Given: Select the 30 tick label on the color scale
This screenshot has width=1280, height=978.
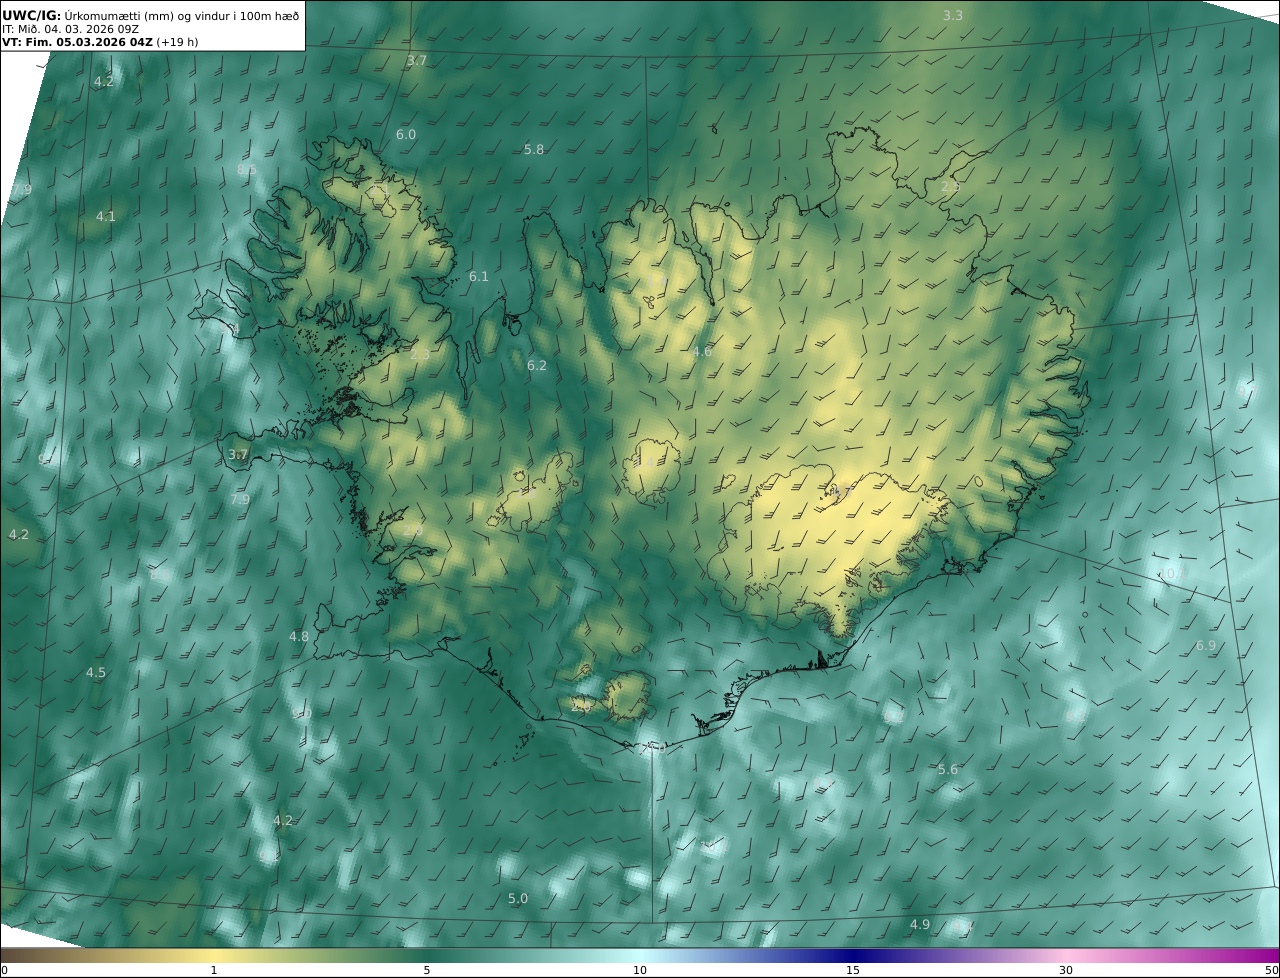Looking at the screenshot, I should point(1066,970).
